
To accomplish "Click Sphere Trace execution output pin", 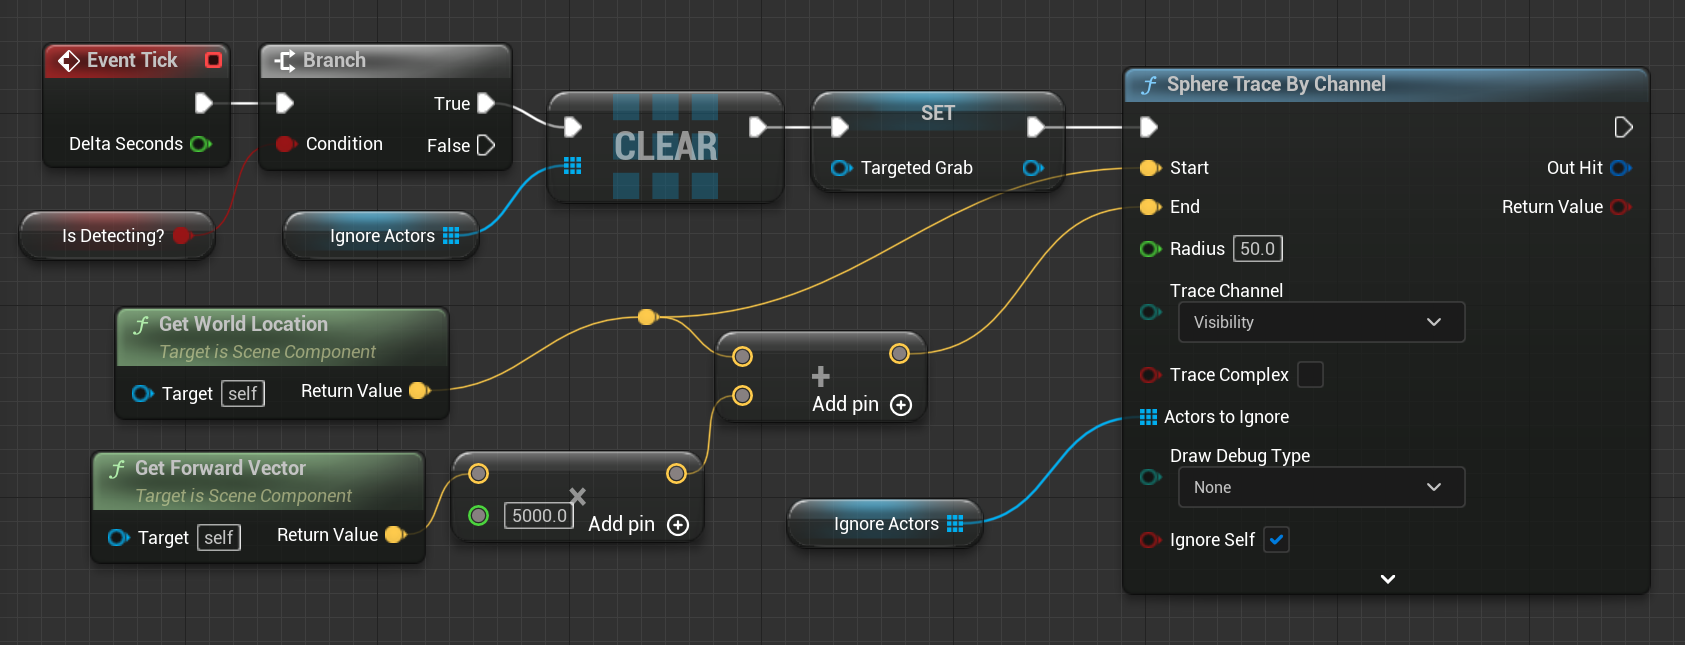I will (x=1624, y=127).
